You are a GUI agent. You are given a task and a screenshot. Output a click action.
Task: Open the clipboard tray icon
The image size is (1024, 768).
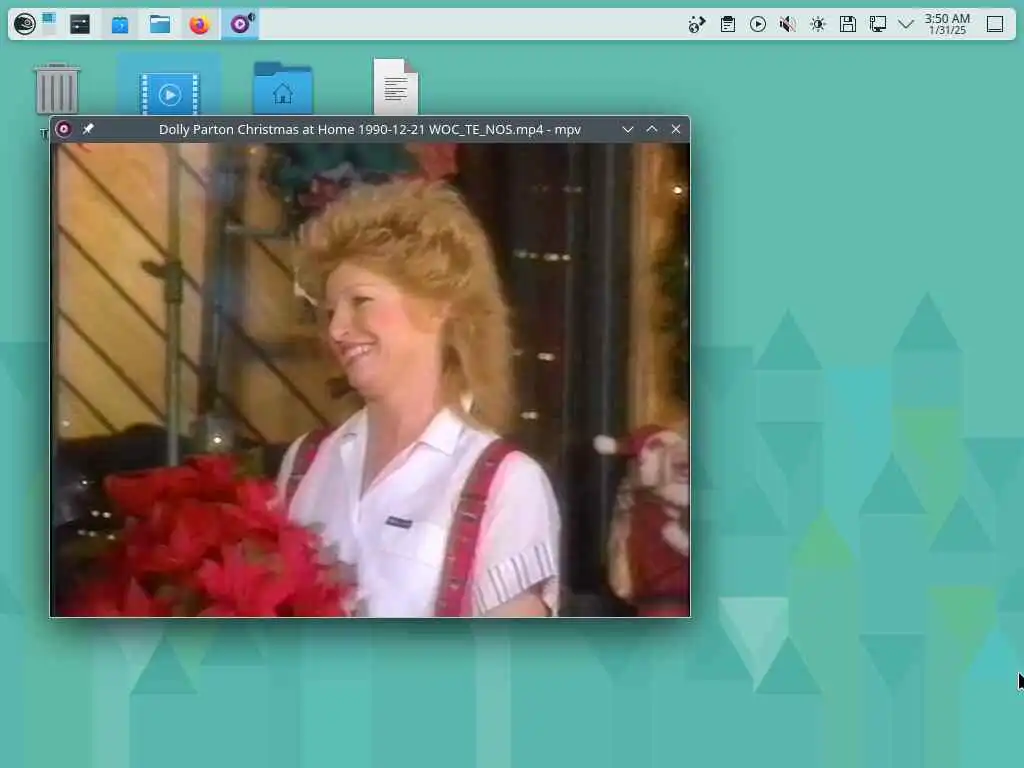728,24
